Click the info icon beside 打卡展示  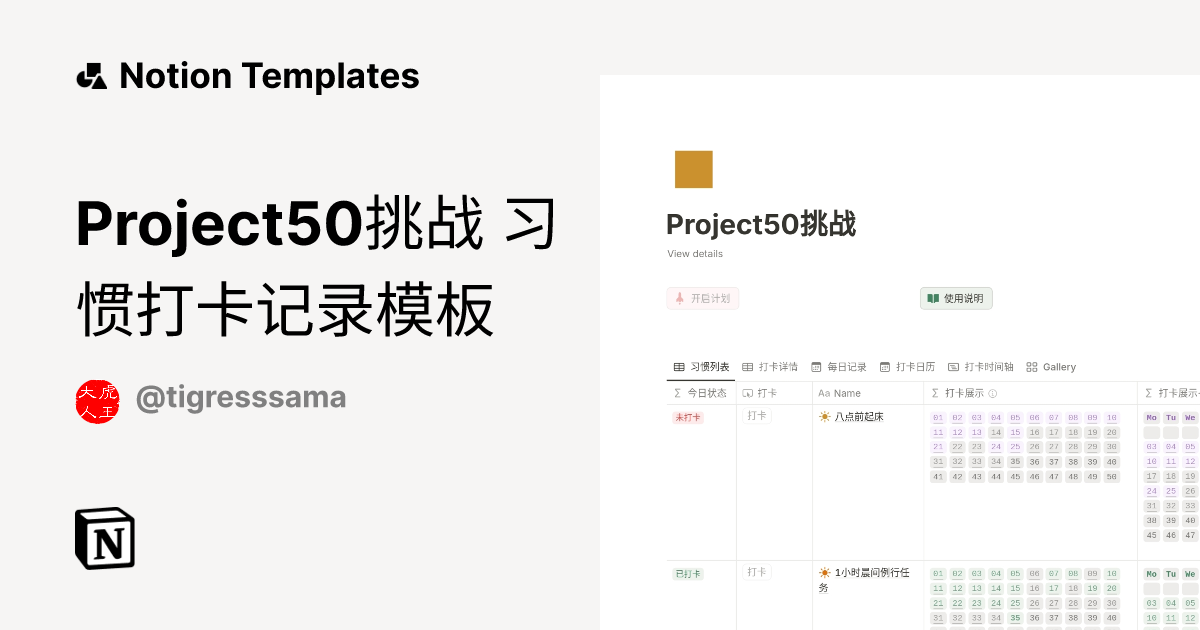click(993, 394)
